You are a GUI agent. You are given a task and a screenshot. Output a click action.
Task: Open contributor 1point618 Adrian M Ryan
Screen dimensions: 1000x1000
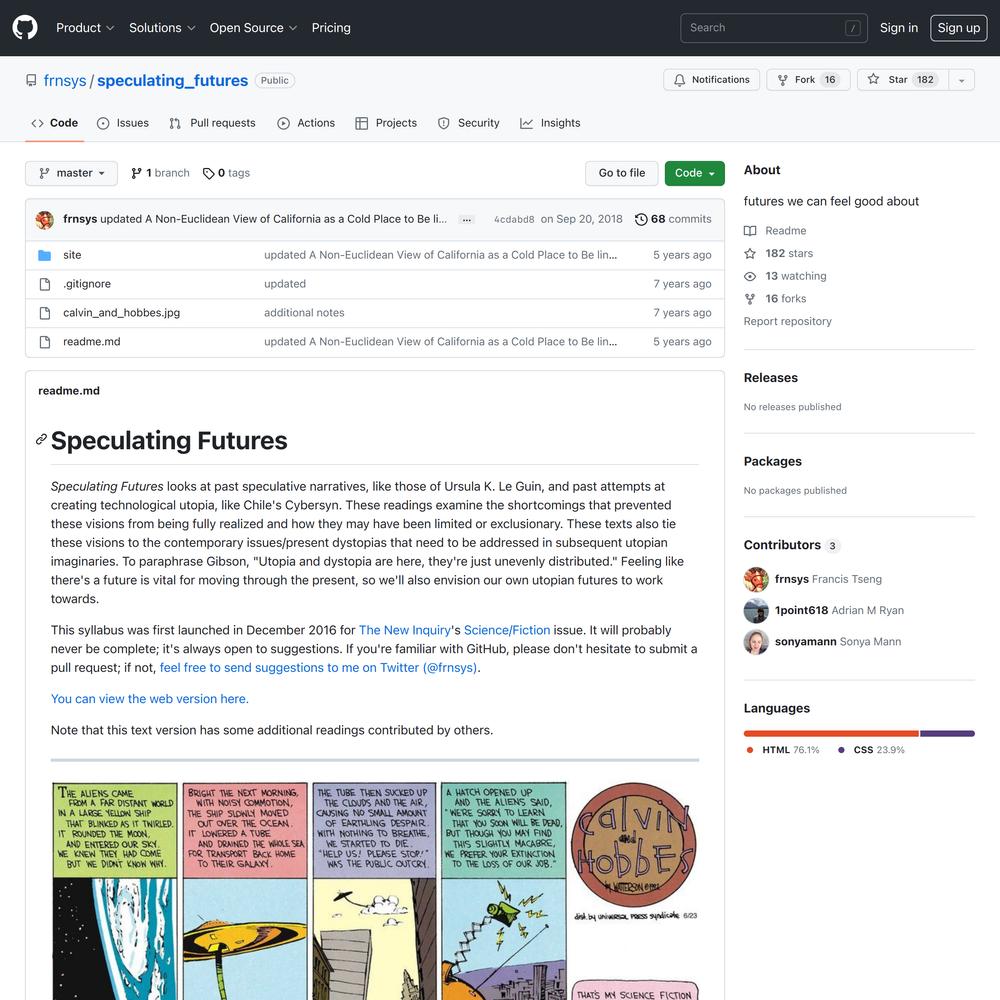coord(823,610)
